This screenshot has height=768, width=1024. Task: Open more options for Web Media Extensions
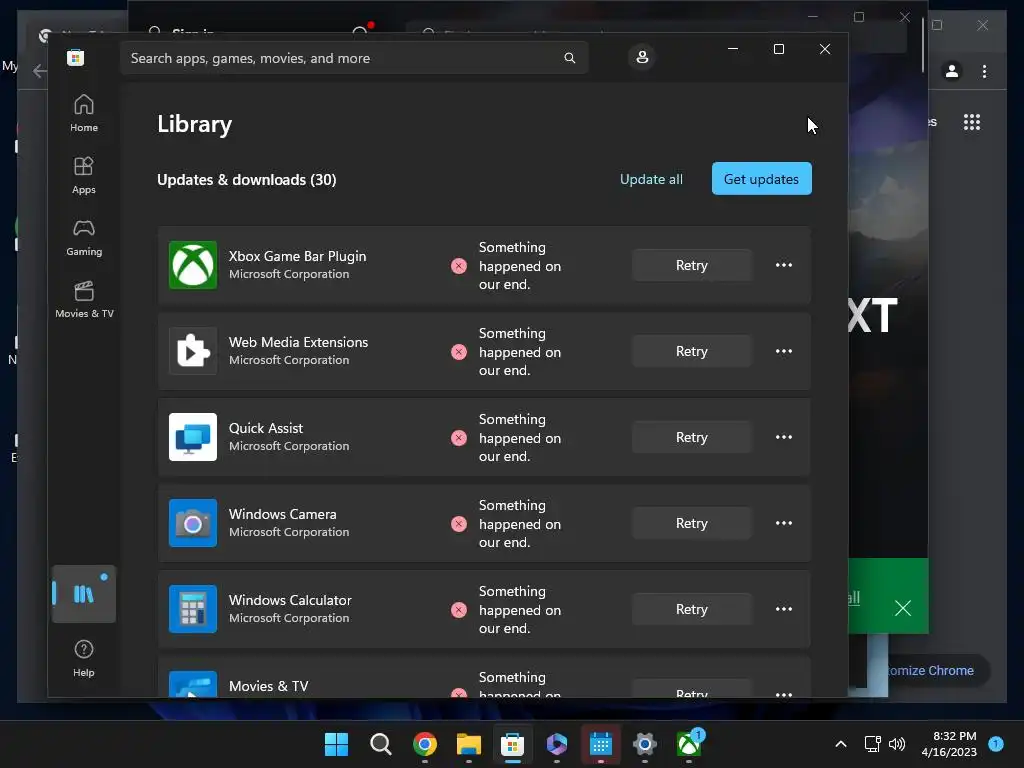click(x=784, y=351)
